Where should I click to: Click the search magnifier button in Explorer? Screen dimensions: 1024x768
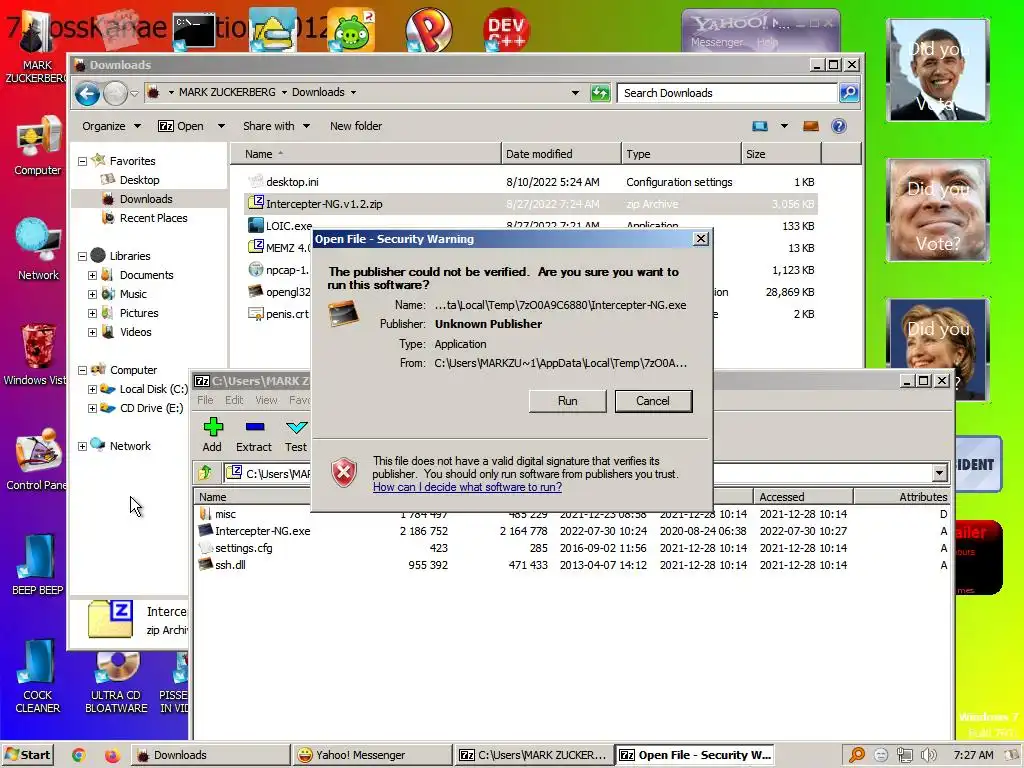click(x=848, y=93)
